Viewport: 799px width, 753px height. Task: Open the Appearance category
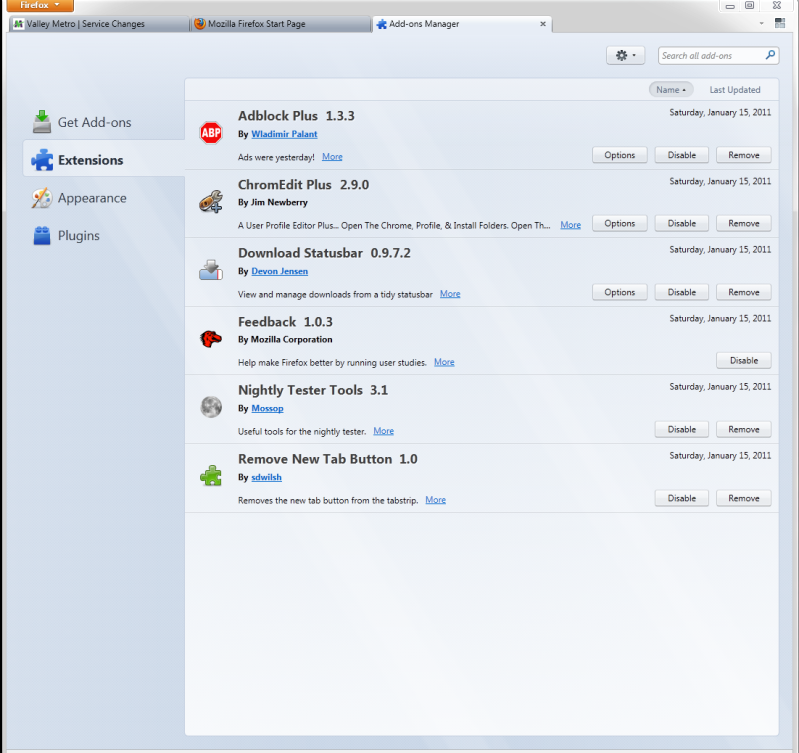pos(103,198)
